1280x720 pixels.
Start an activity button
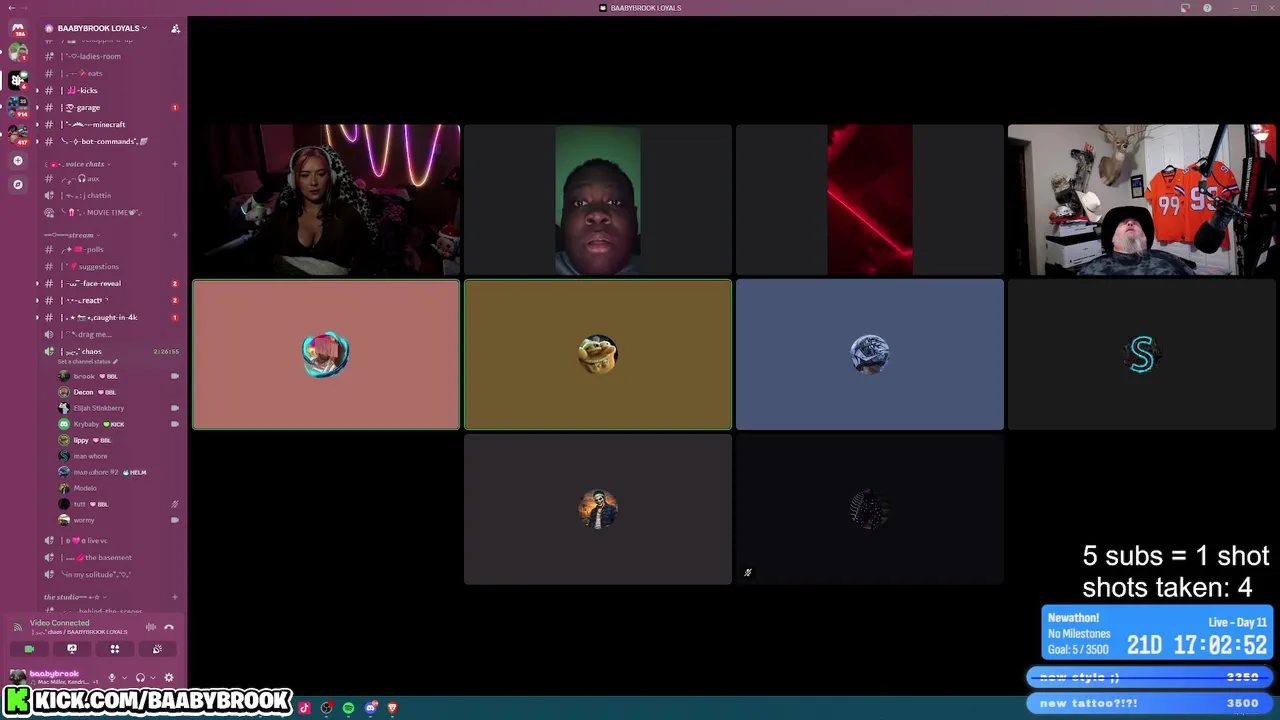115,649
